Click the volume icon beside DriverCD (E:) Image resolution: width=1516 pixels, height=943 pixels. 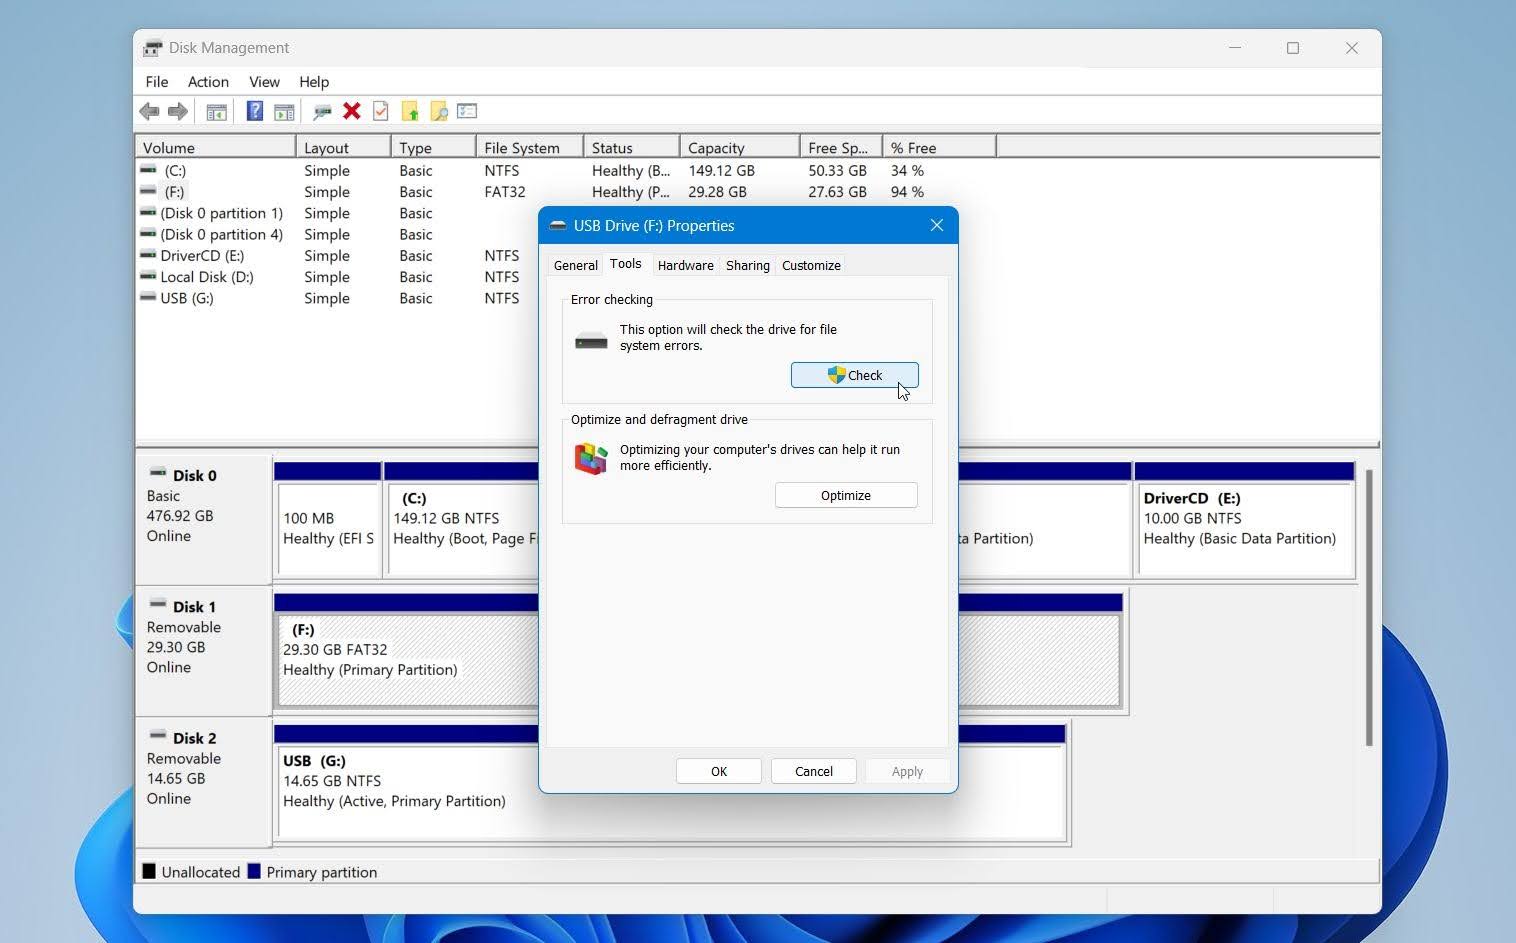coord(148,255)
